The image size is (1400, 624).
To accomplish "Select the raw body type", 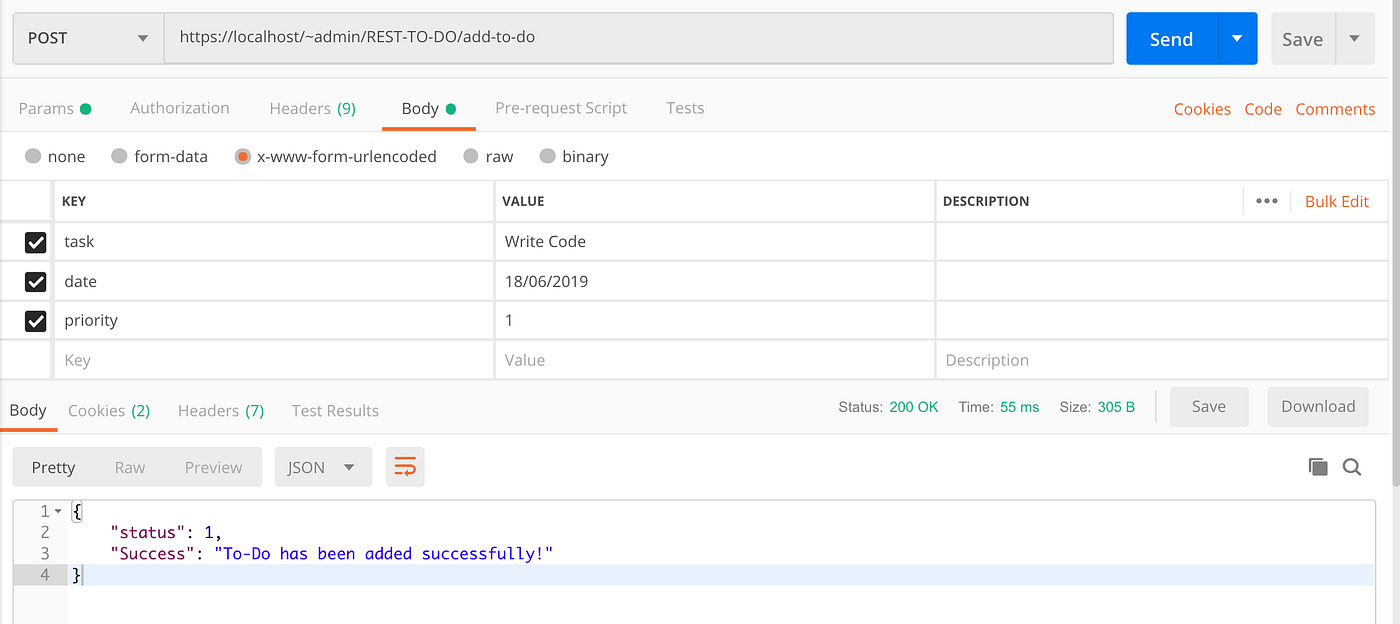I will pos(470,156).
